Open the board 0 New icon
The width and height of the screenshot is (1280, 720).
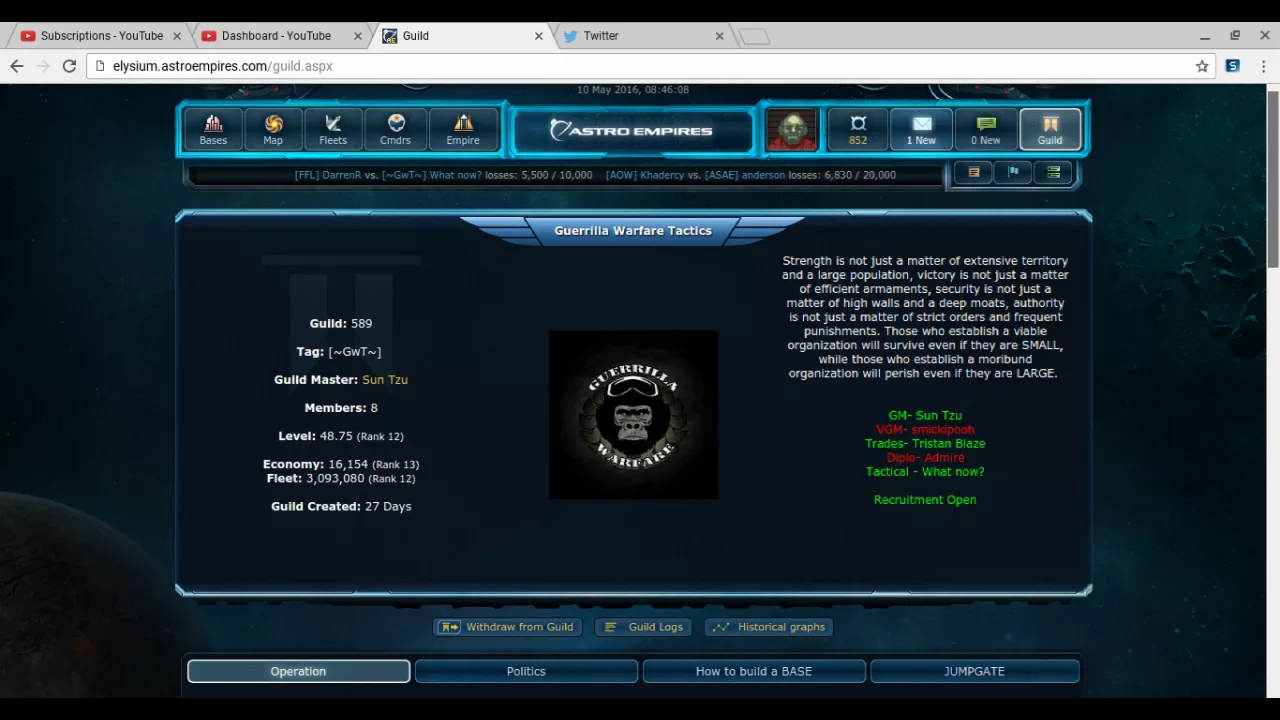[986, 130]
